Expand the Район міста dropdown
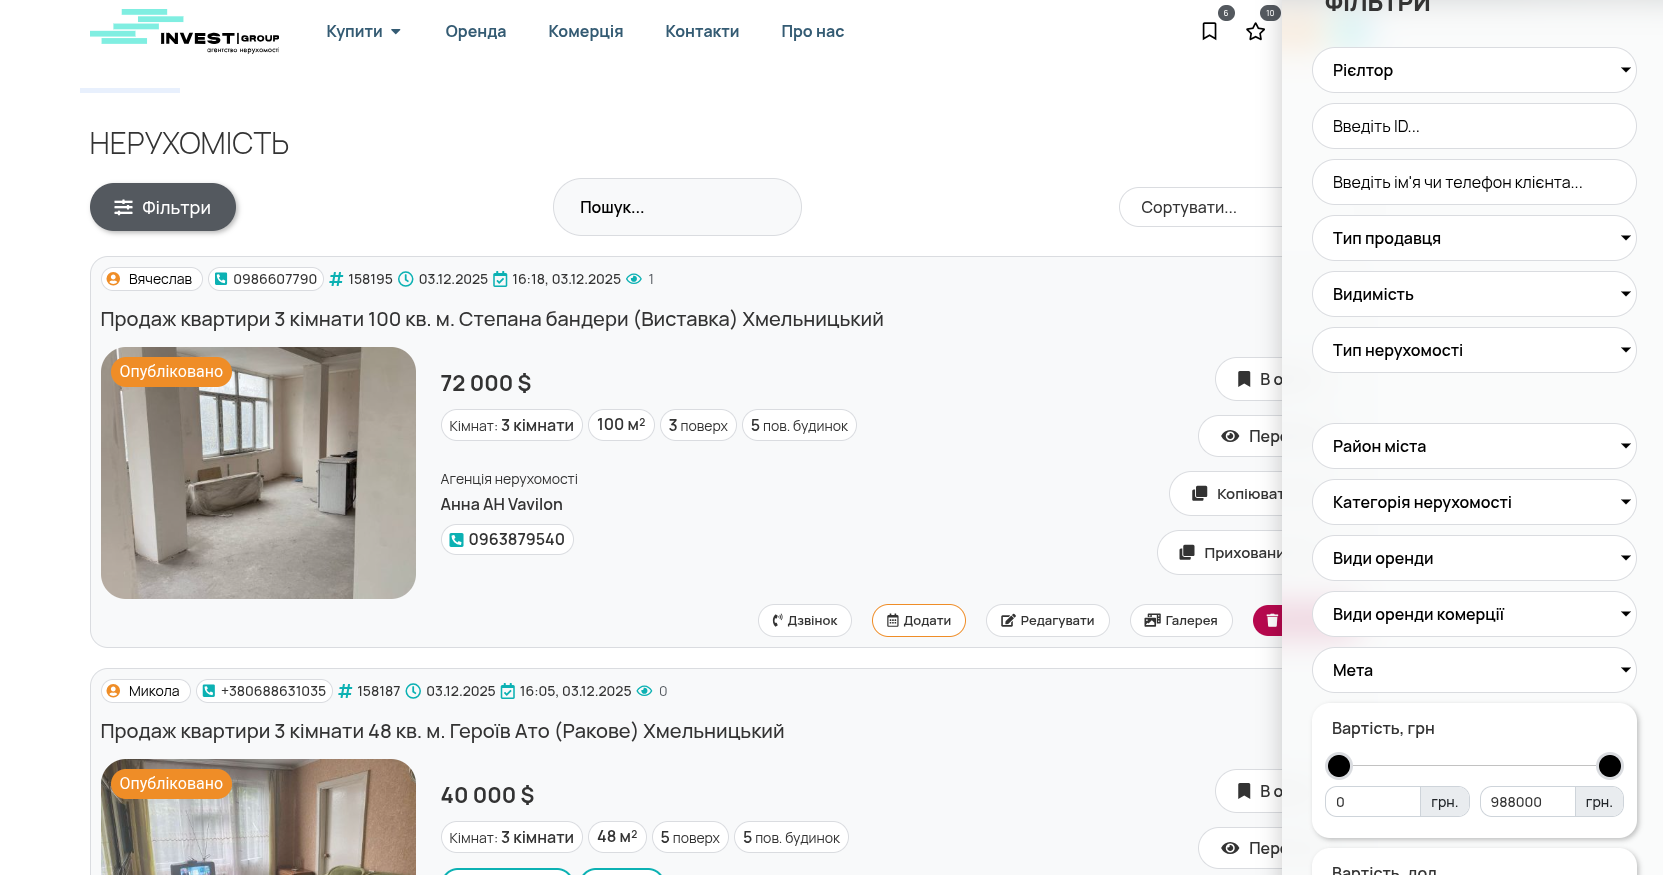Screen dimensions: 1663x875 [x=1473, y=446]
